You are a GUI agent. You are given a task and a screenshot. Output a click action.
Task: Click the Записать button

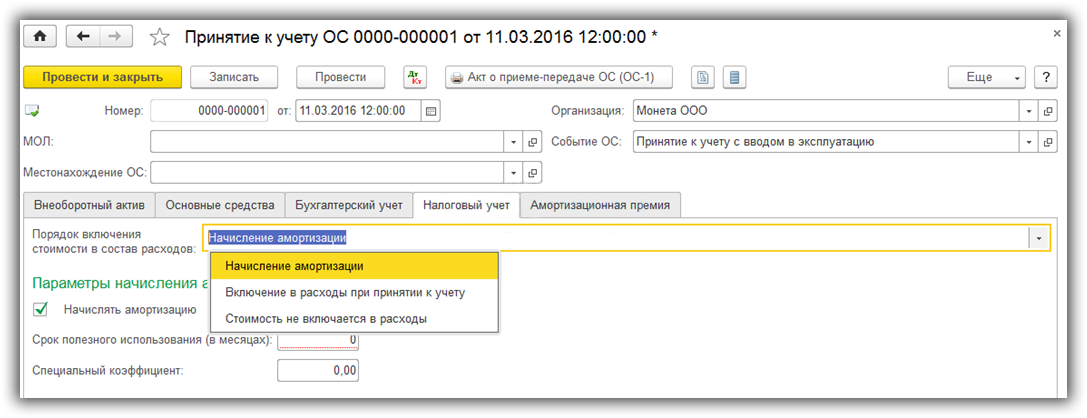[234, 77]
